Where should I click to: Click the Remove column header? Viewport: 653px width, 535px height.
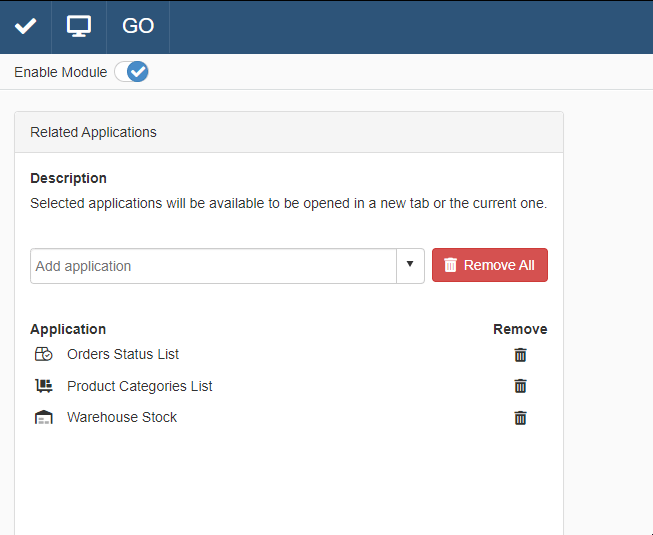click(520, 329)
